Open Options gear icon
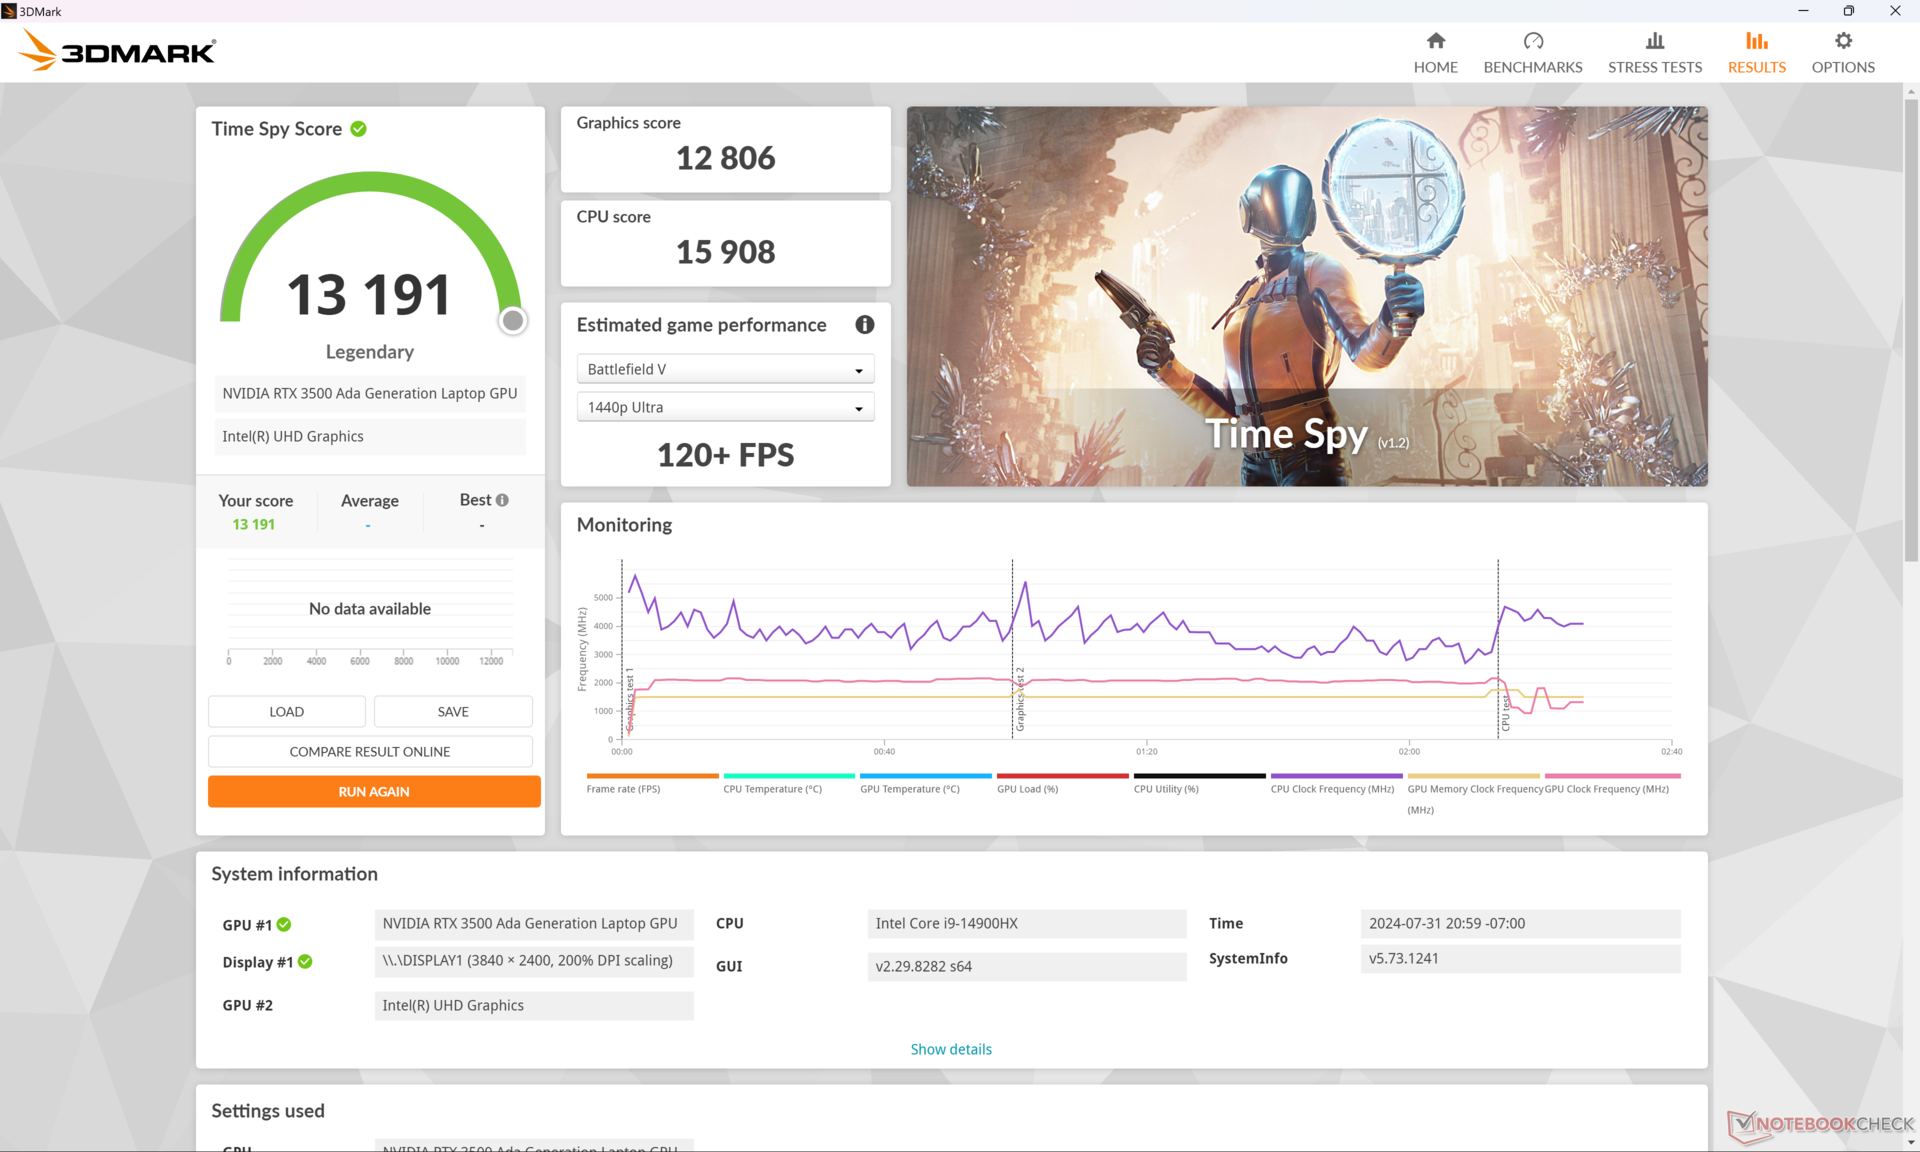 [x=1842, y=41]
